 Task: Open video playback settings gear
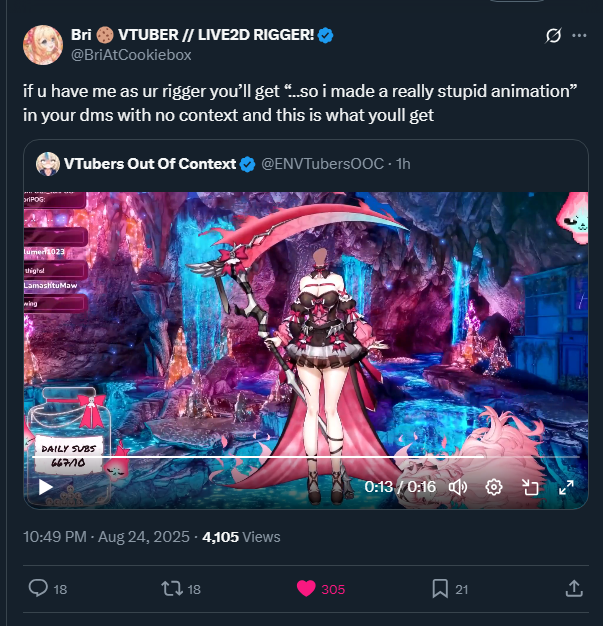494,487
